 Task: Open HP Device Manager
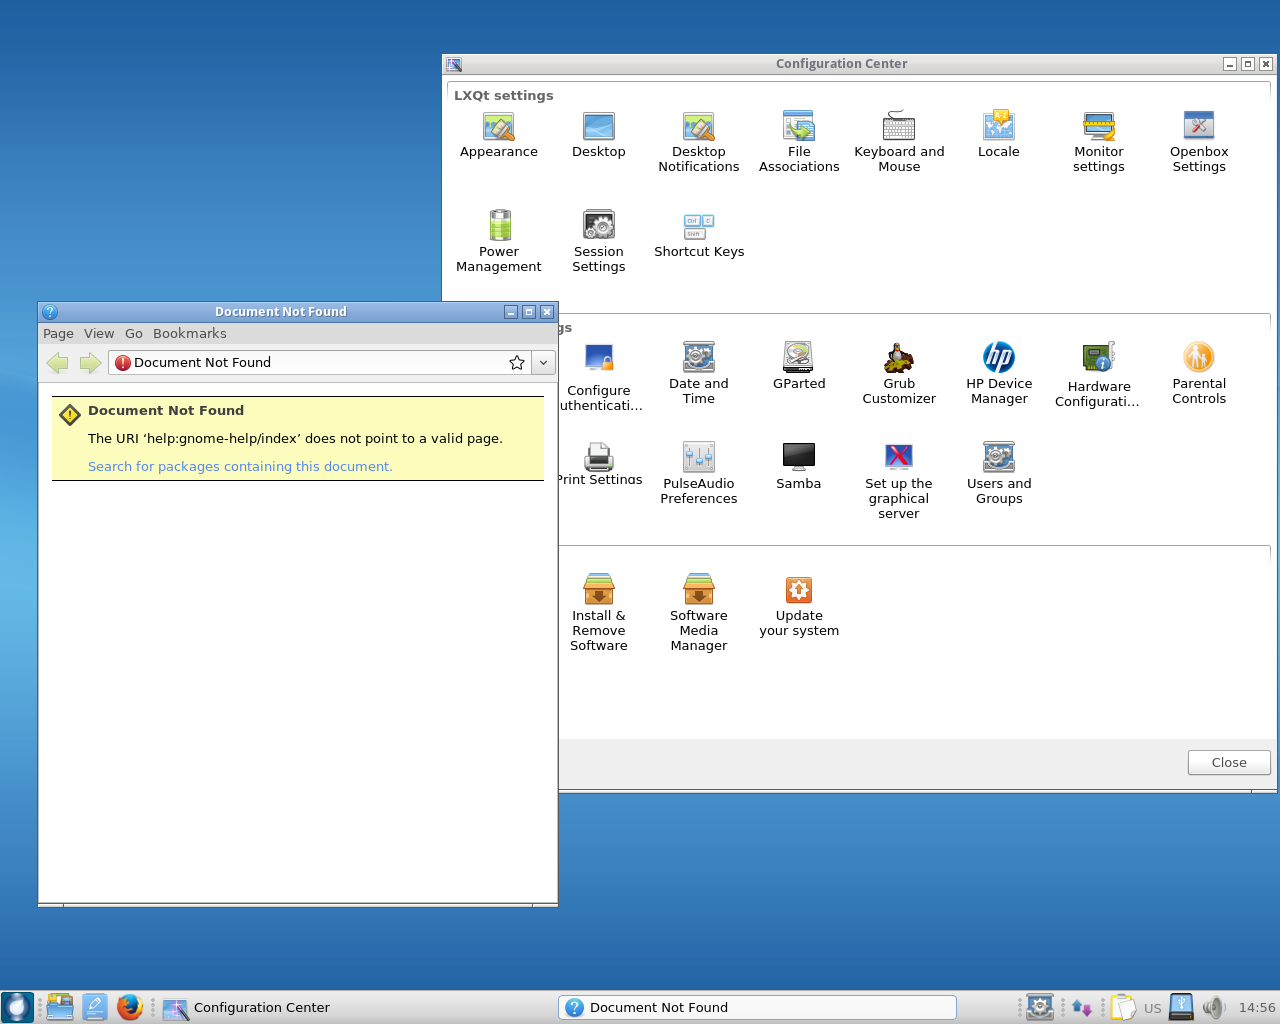click(999, 374)
